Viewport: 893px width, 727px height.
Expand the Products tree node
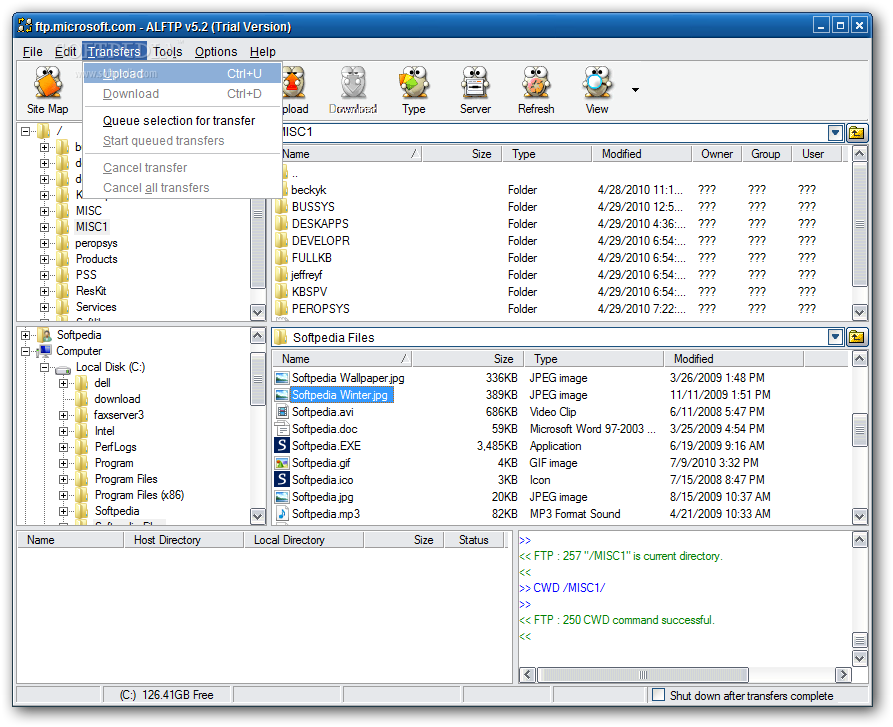click(44, 259)
